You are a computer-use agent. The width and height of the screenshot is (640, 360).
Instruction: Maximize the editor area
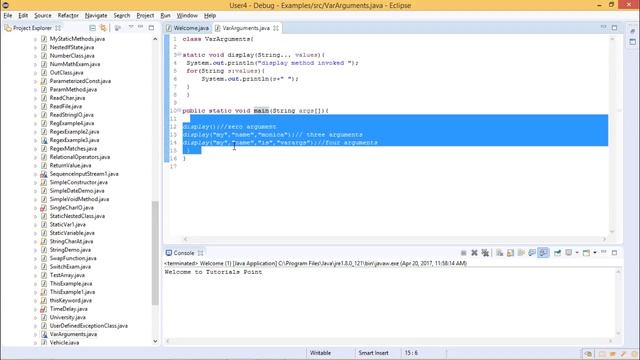pyautogui.click(x=614, y=27)
